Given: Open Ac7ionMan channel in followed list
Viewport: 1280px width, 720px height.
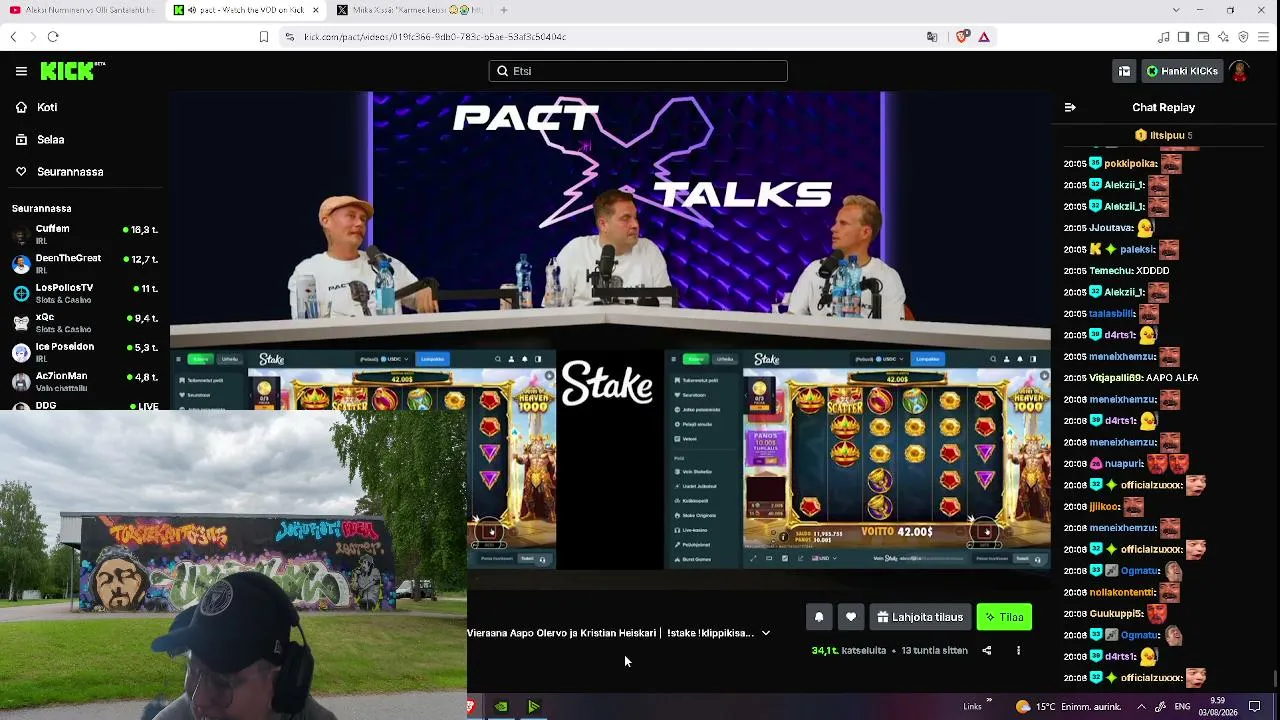Looking at the screenshot, I should click(85, 381).
